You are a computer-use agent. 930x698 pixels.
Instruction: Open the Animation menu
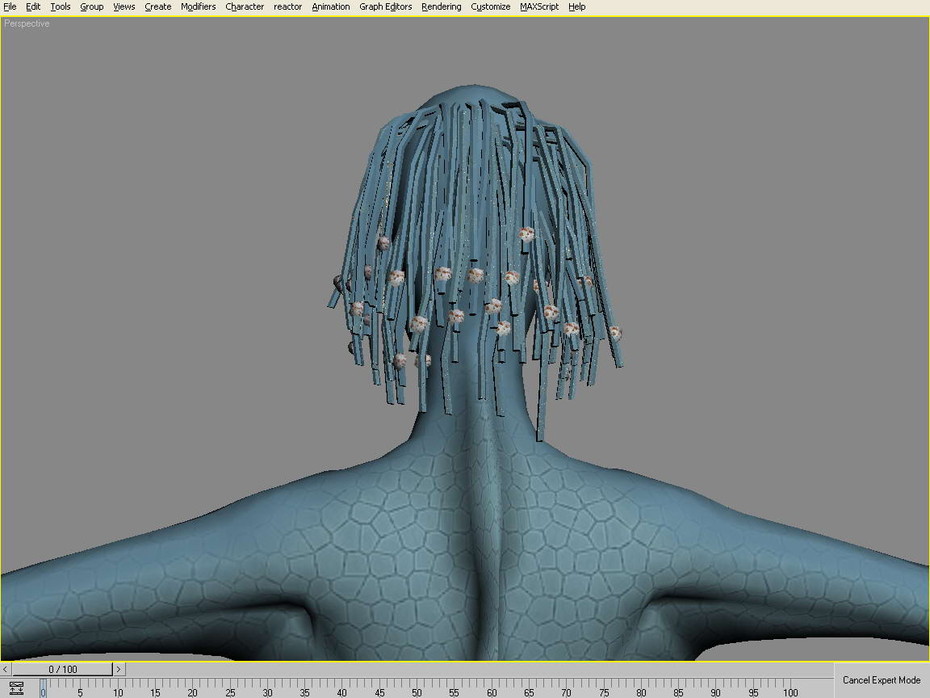coord(330,7)
